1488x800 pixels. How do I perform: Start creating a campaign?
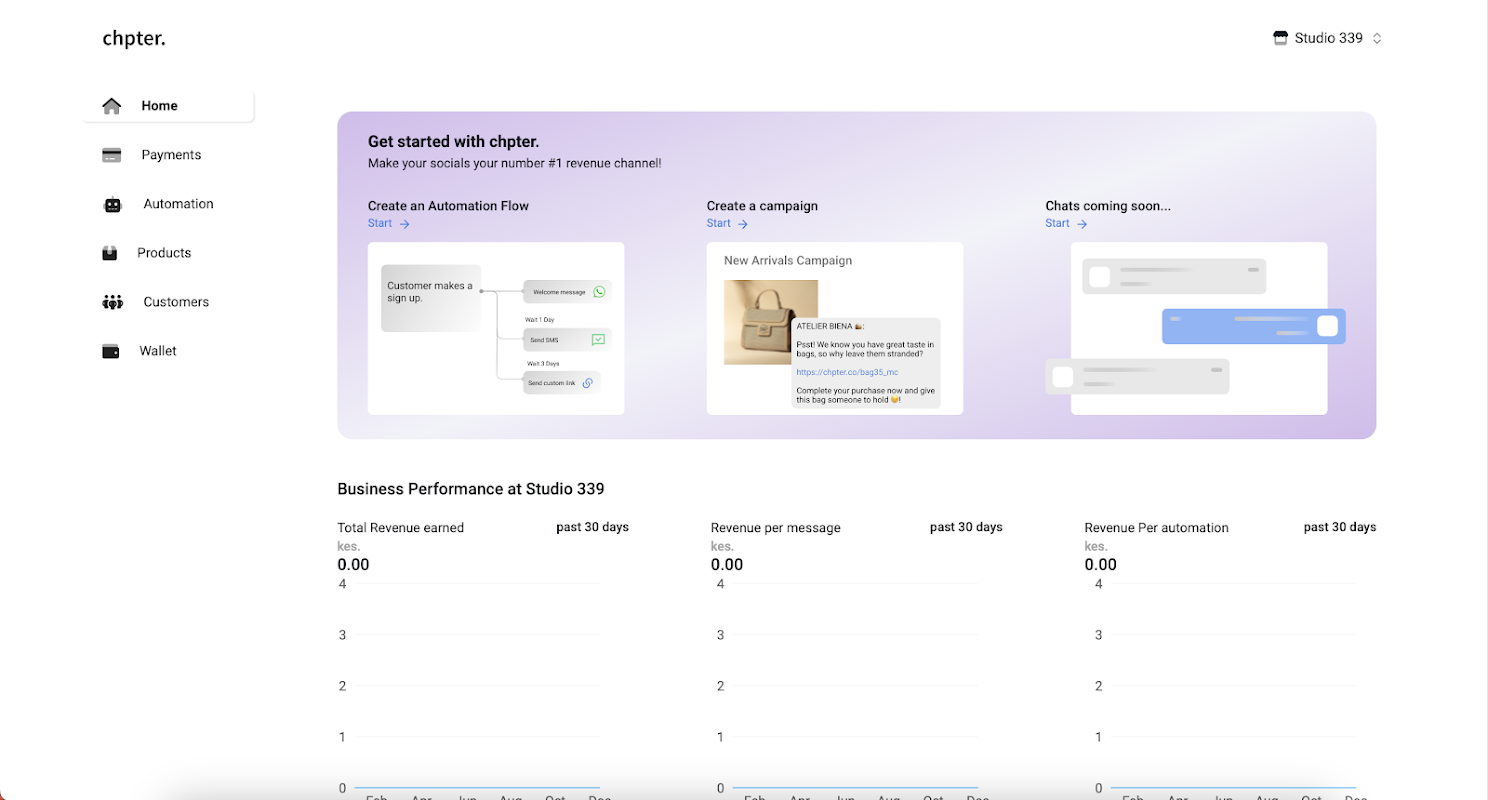pyautogui.click(x=728, y=224)
